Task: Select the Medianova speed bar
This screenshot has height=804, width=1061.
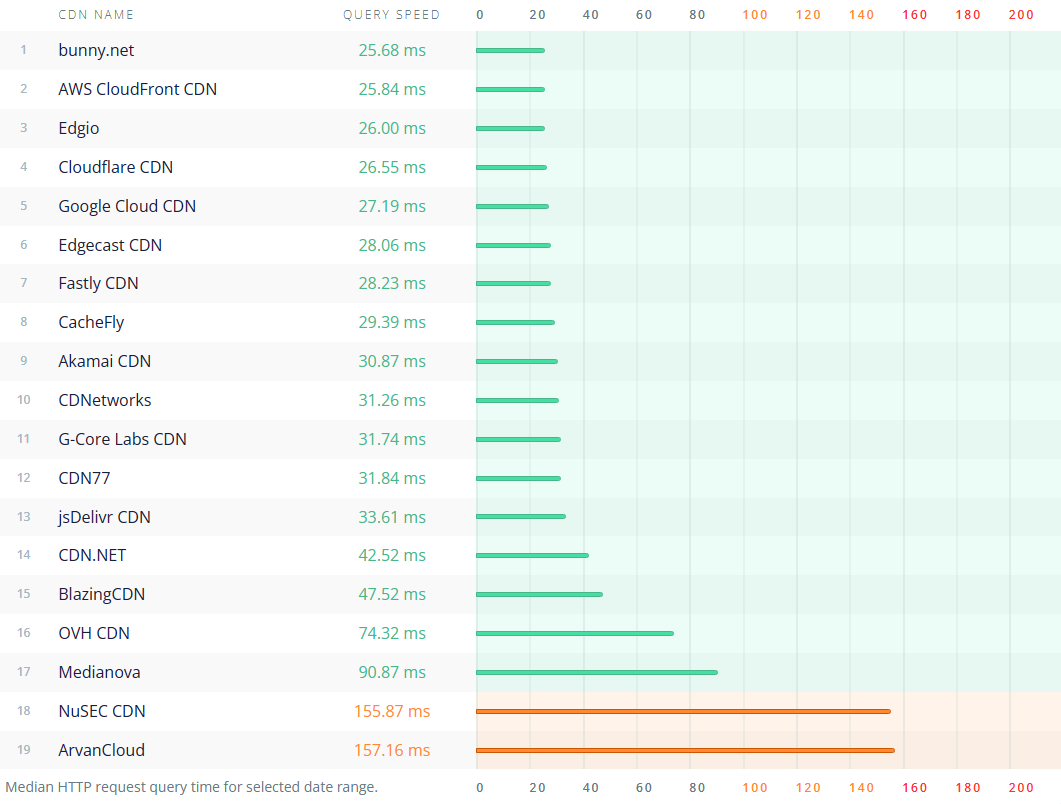Action: tap(597, 672)
